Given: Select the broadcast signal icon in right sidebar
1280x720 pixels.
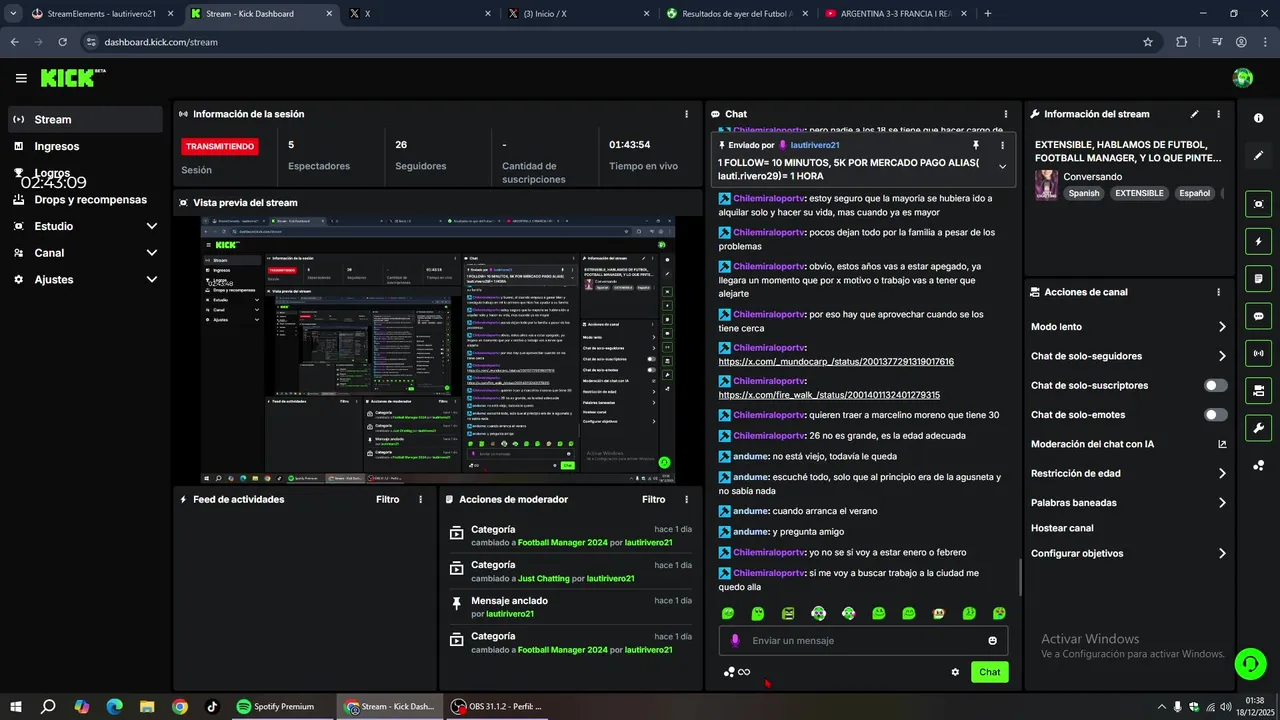Looking at the screenshot, I should point(1258,353).
